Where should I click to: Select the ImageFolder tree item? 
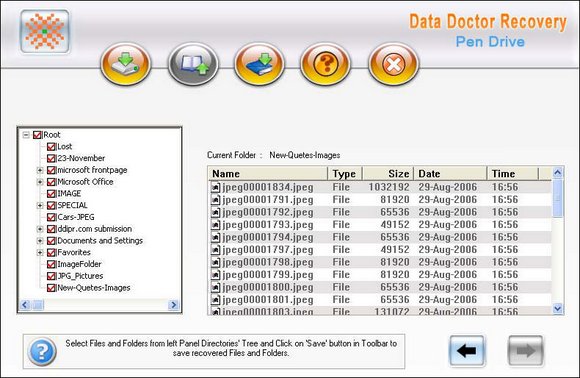tap(79, 264)
